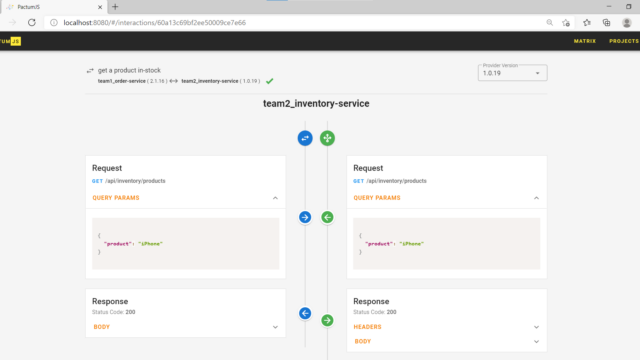Click the zoom magnifier icon in address bar

(x=550, y=23)
